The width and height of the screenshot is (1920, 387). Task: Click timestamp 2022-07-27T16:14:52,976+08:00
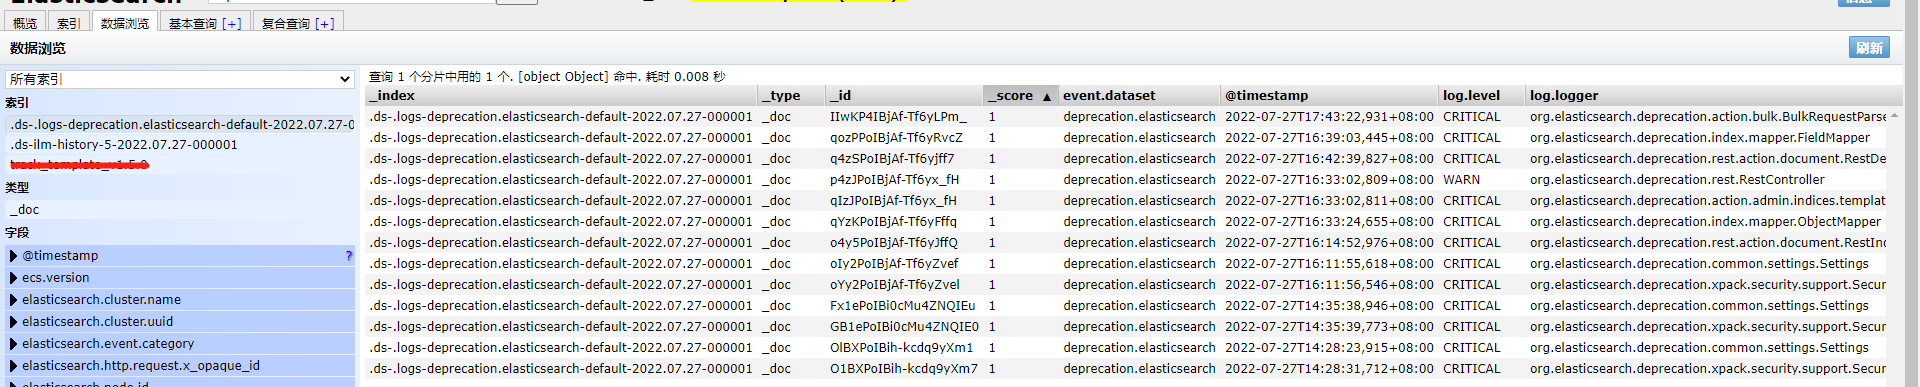1329,243
